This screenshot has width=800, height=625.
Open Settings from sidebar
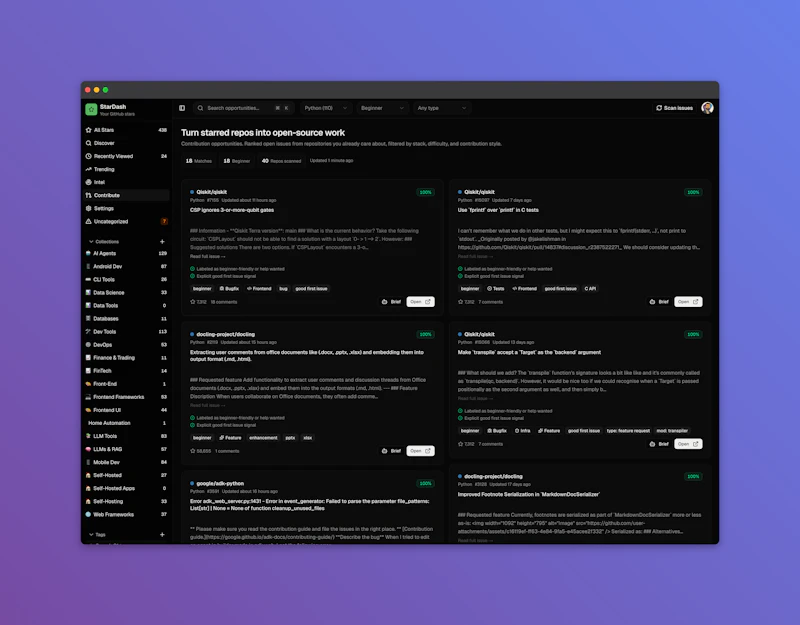click(127, 208)
